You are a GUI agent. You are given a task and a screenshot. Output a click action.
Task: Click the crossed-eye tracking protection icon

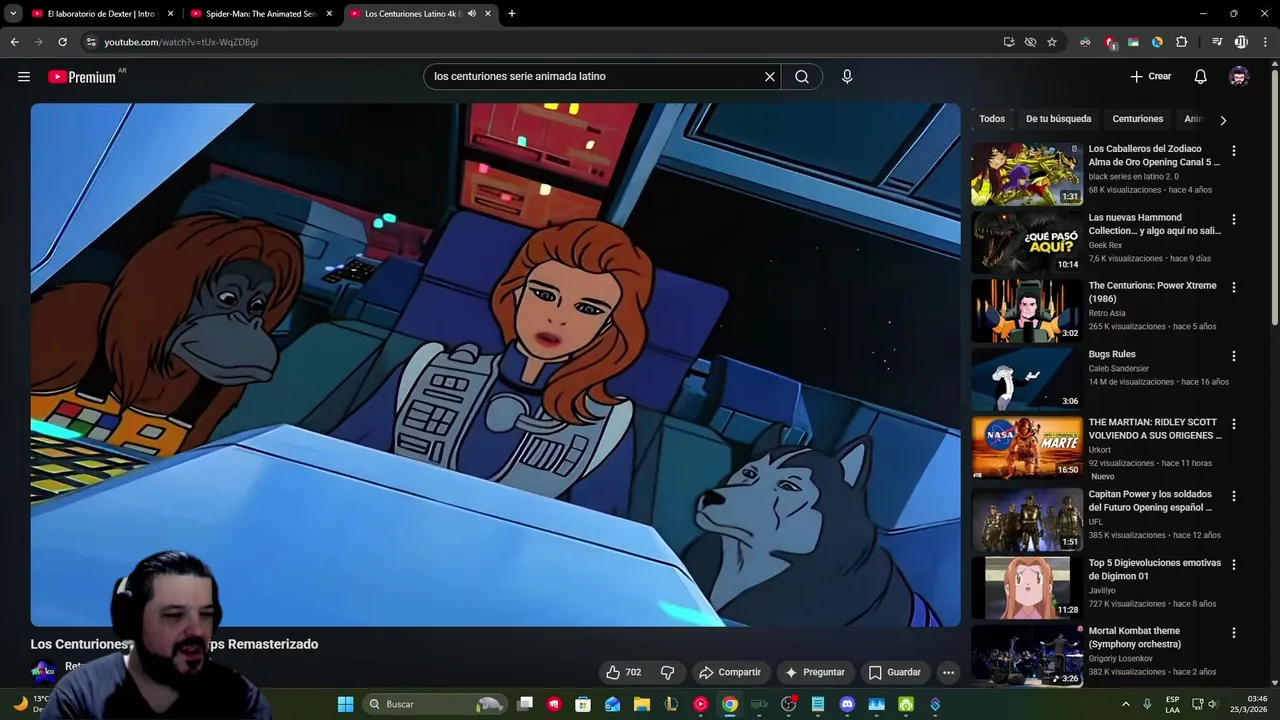[1030, 42]
